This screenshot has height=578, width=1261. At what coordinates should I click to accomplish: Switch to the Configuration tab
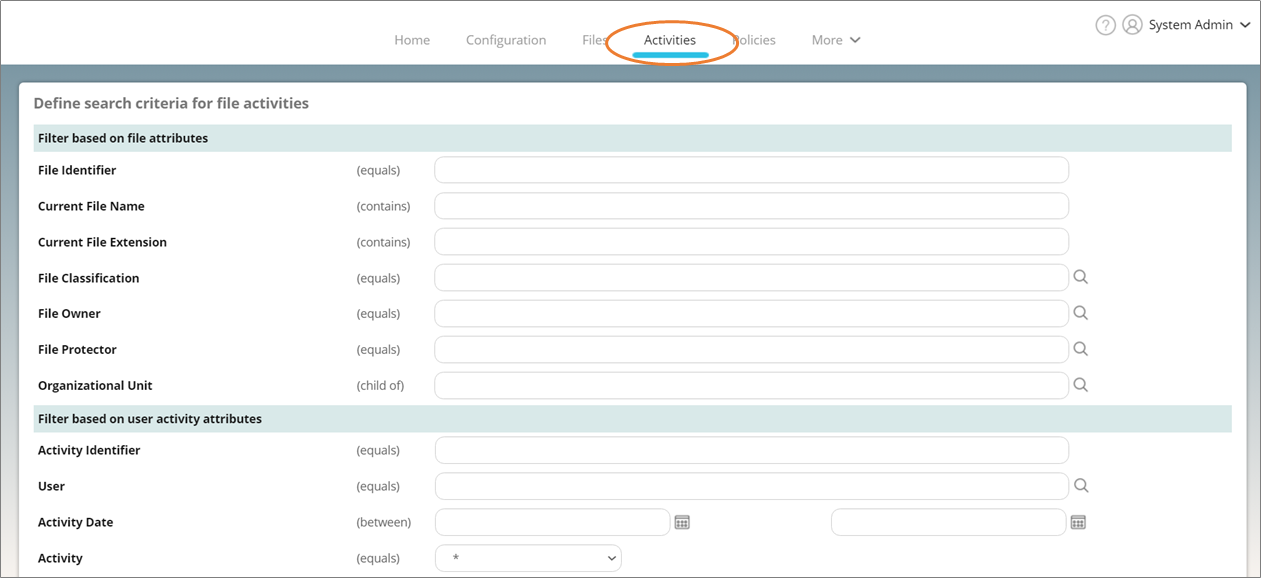506,40
